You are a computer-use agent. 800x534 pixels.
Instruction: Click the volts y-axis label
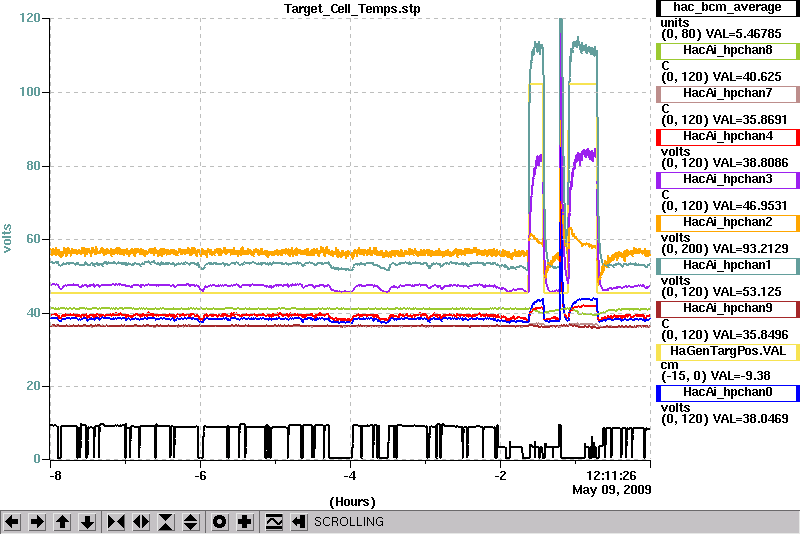[x=7, y=238]
